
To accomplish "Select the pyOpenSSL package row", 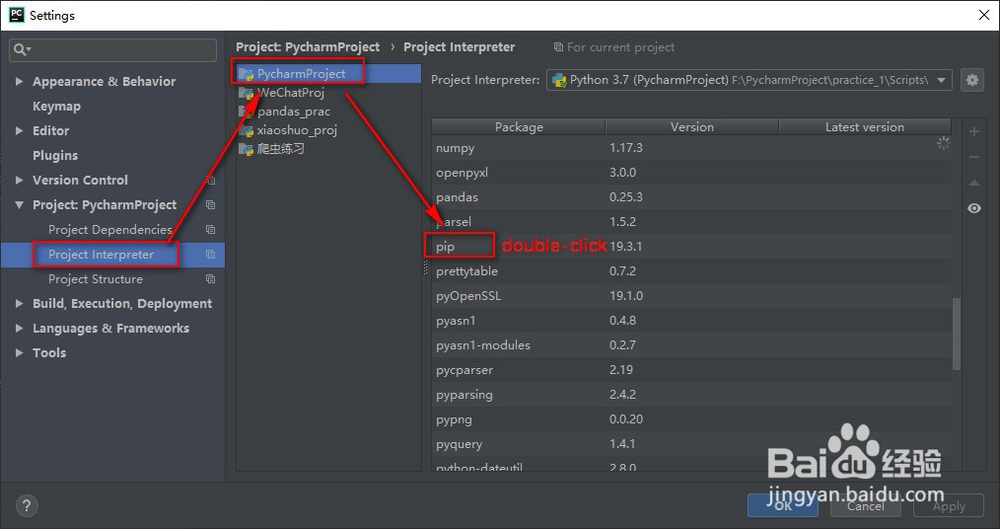I will pyautogui.click(x=691, y=296).
